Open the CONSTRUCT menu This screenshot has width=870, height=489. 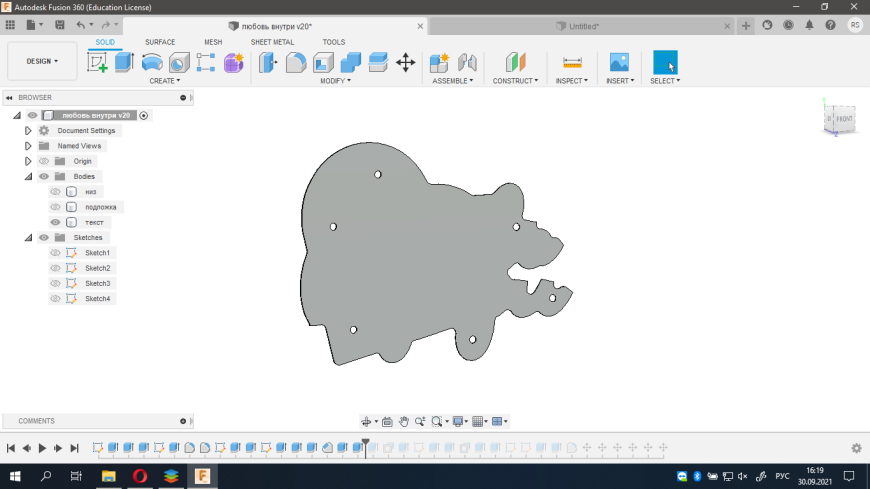point(515,81)
